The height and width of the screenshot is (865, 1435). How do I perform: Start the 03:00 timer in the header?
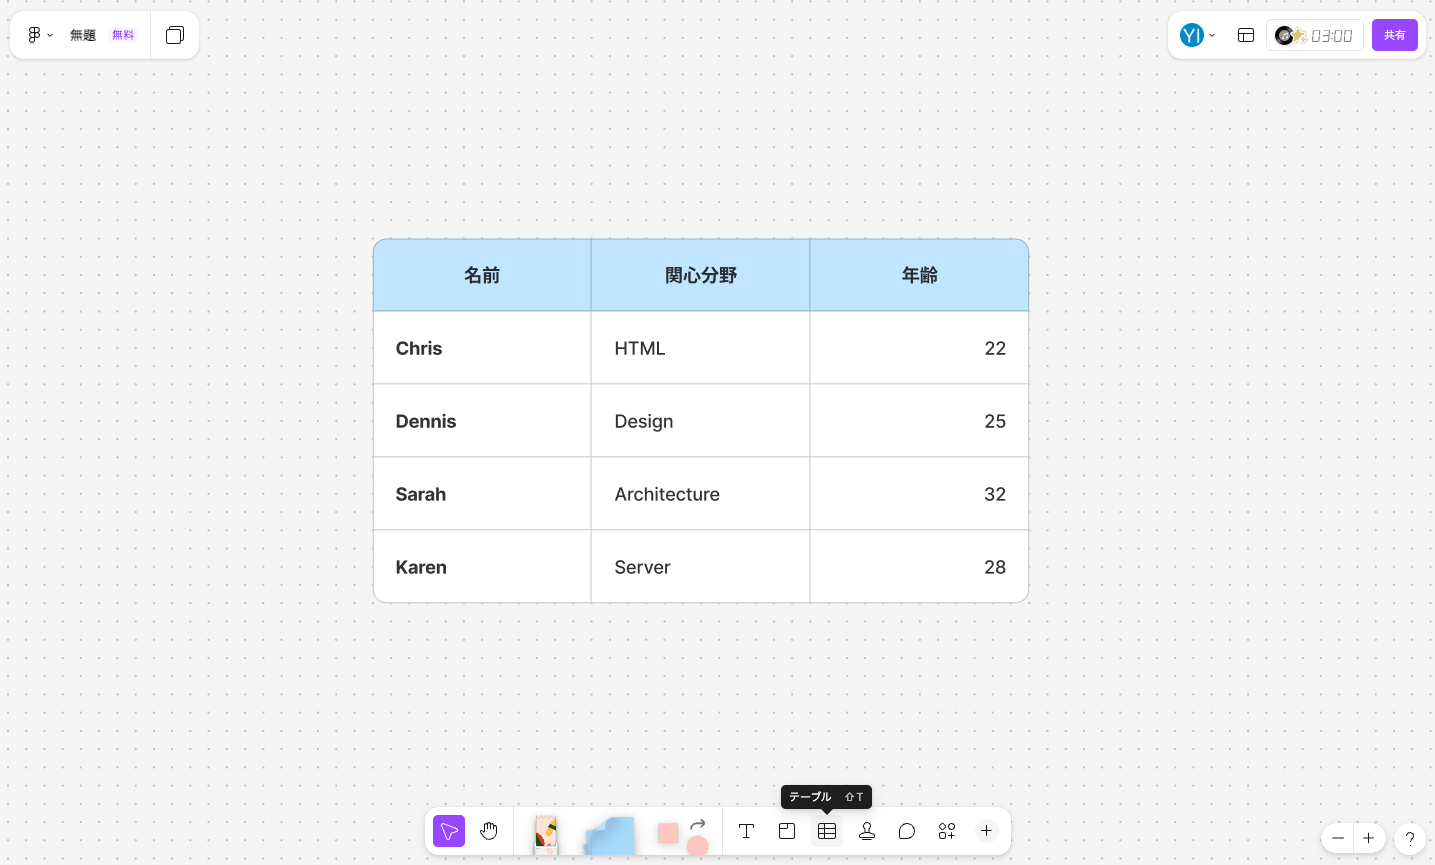[1313, 34]
